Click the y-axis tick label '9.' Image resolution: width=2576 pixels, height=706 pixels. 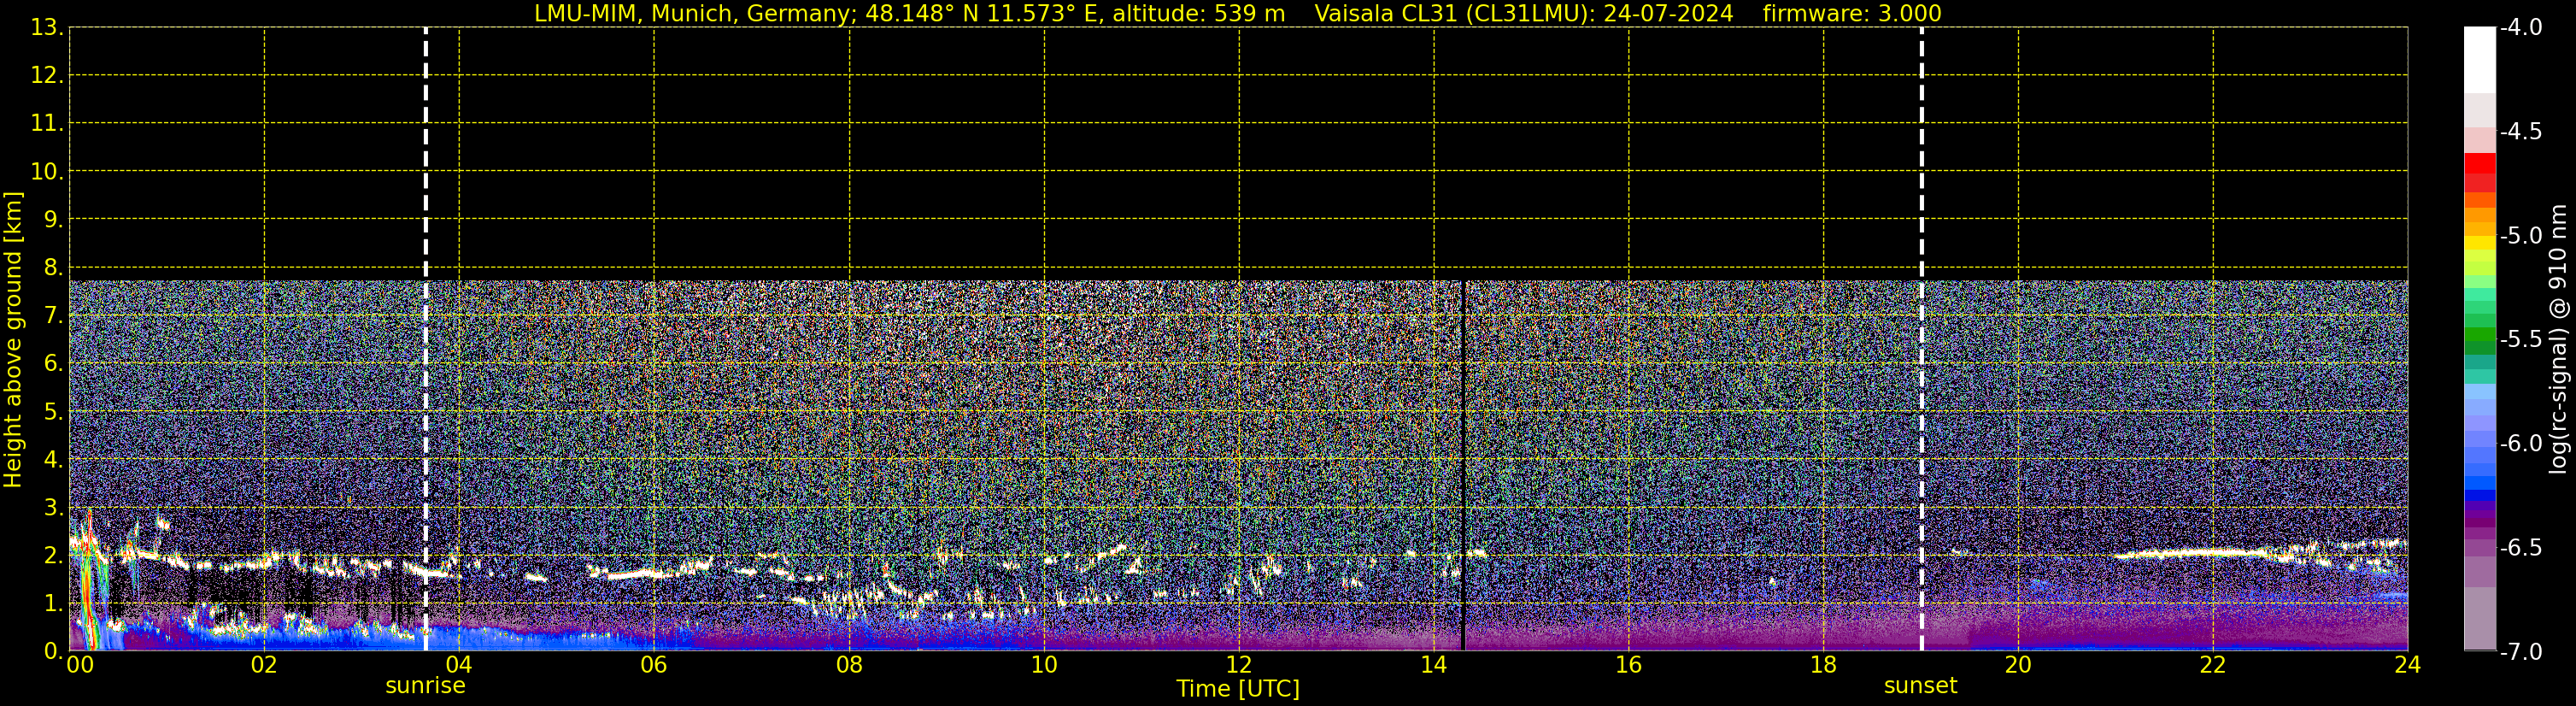53,220
